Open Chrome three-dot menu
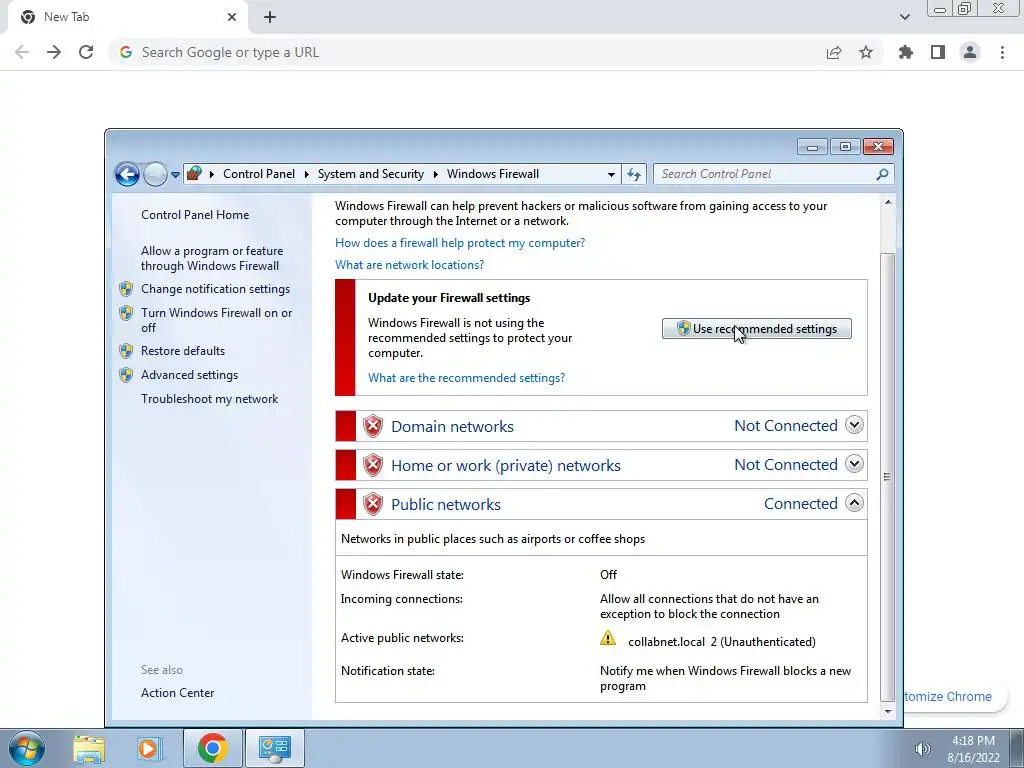Viewport: 1024px width, 768px height. [1002, 52]
